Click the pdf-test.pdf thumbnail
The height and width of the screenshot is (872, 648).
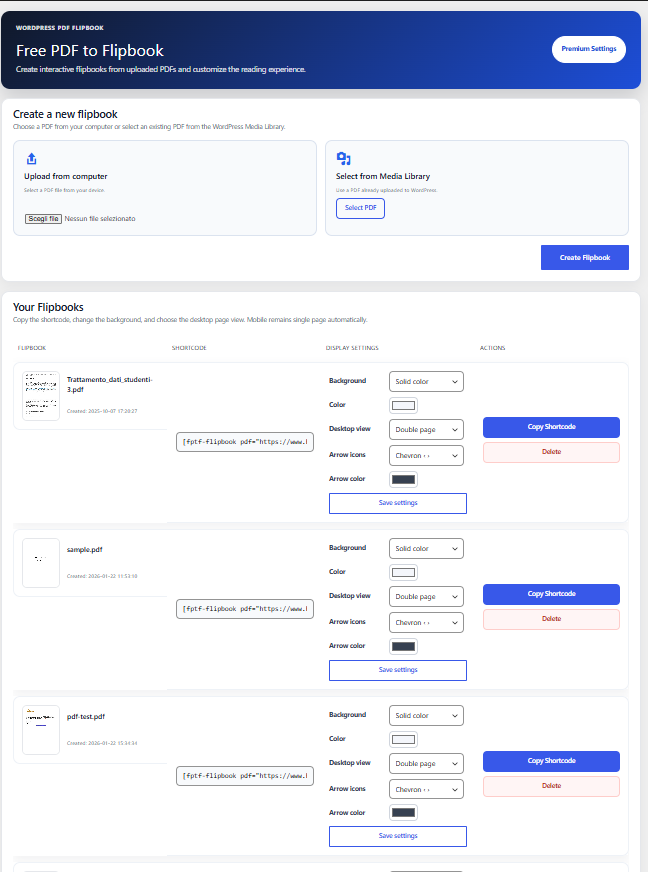(x=41, y=730)
